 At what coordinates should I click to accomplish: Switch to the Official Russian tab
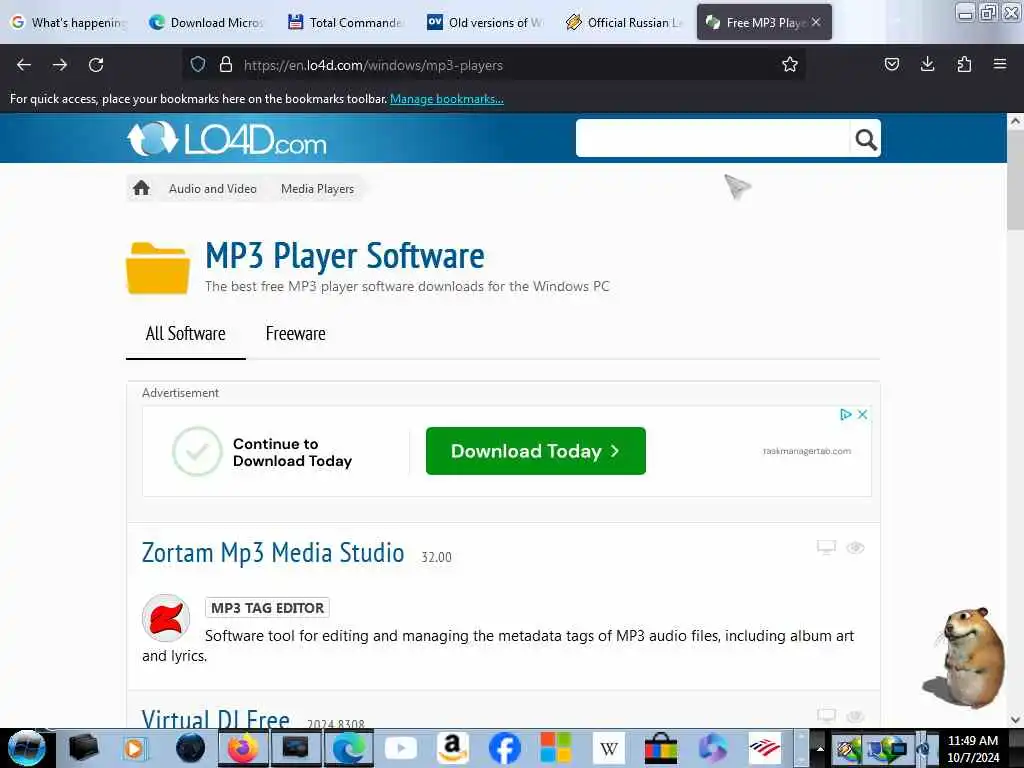click(625, 22)
